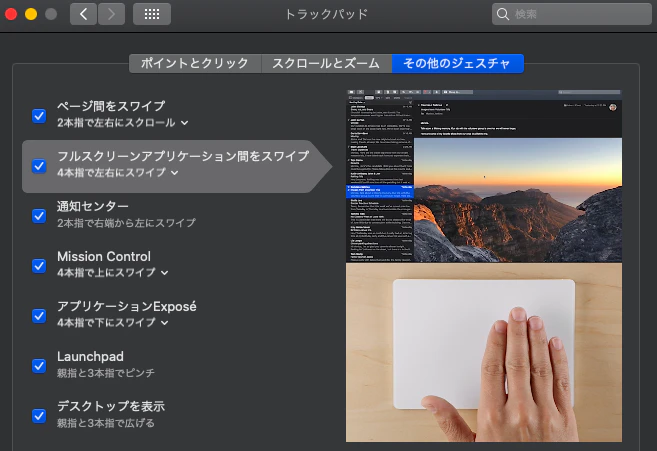The height and width of the screenshot is (451, 657).
Task: Click the magnifier icon in the search field
Action: [x=502, y=14]
